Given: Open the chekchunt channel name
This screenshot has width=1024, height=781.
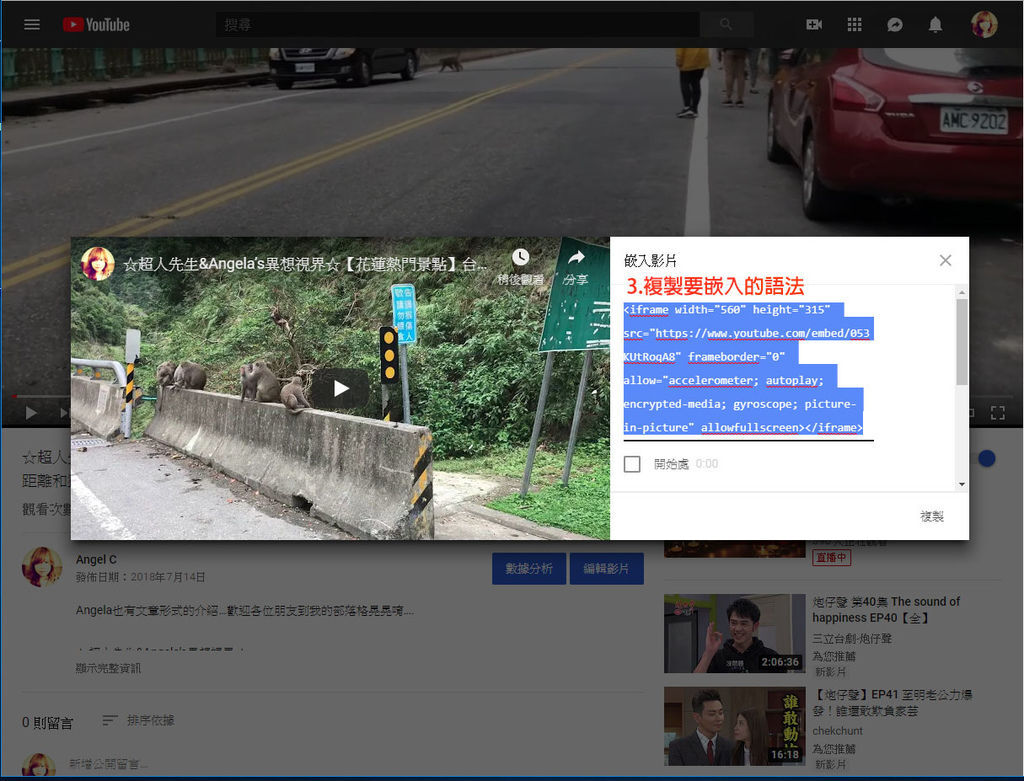Looking at the screenshot, I should pos(837,731).
